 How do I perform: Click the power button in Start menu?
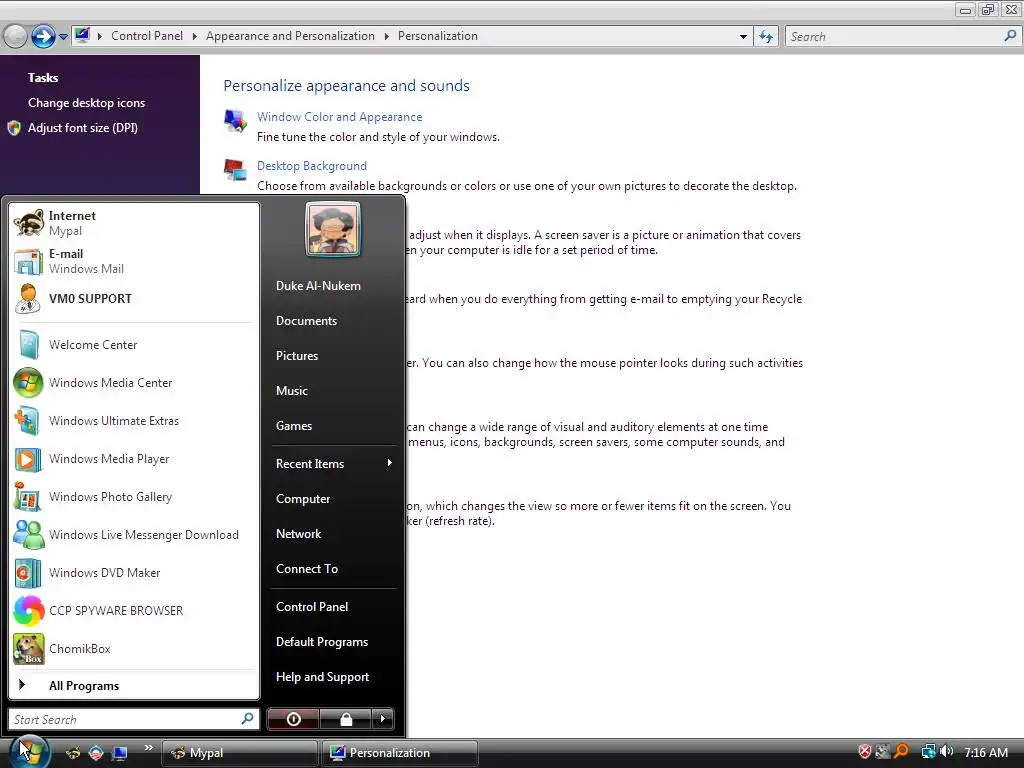click(x=293, y=719)
